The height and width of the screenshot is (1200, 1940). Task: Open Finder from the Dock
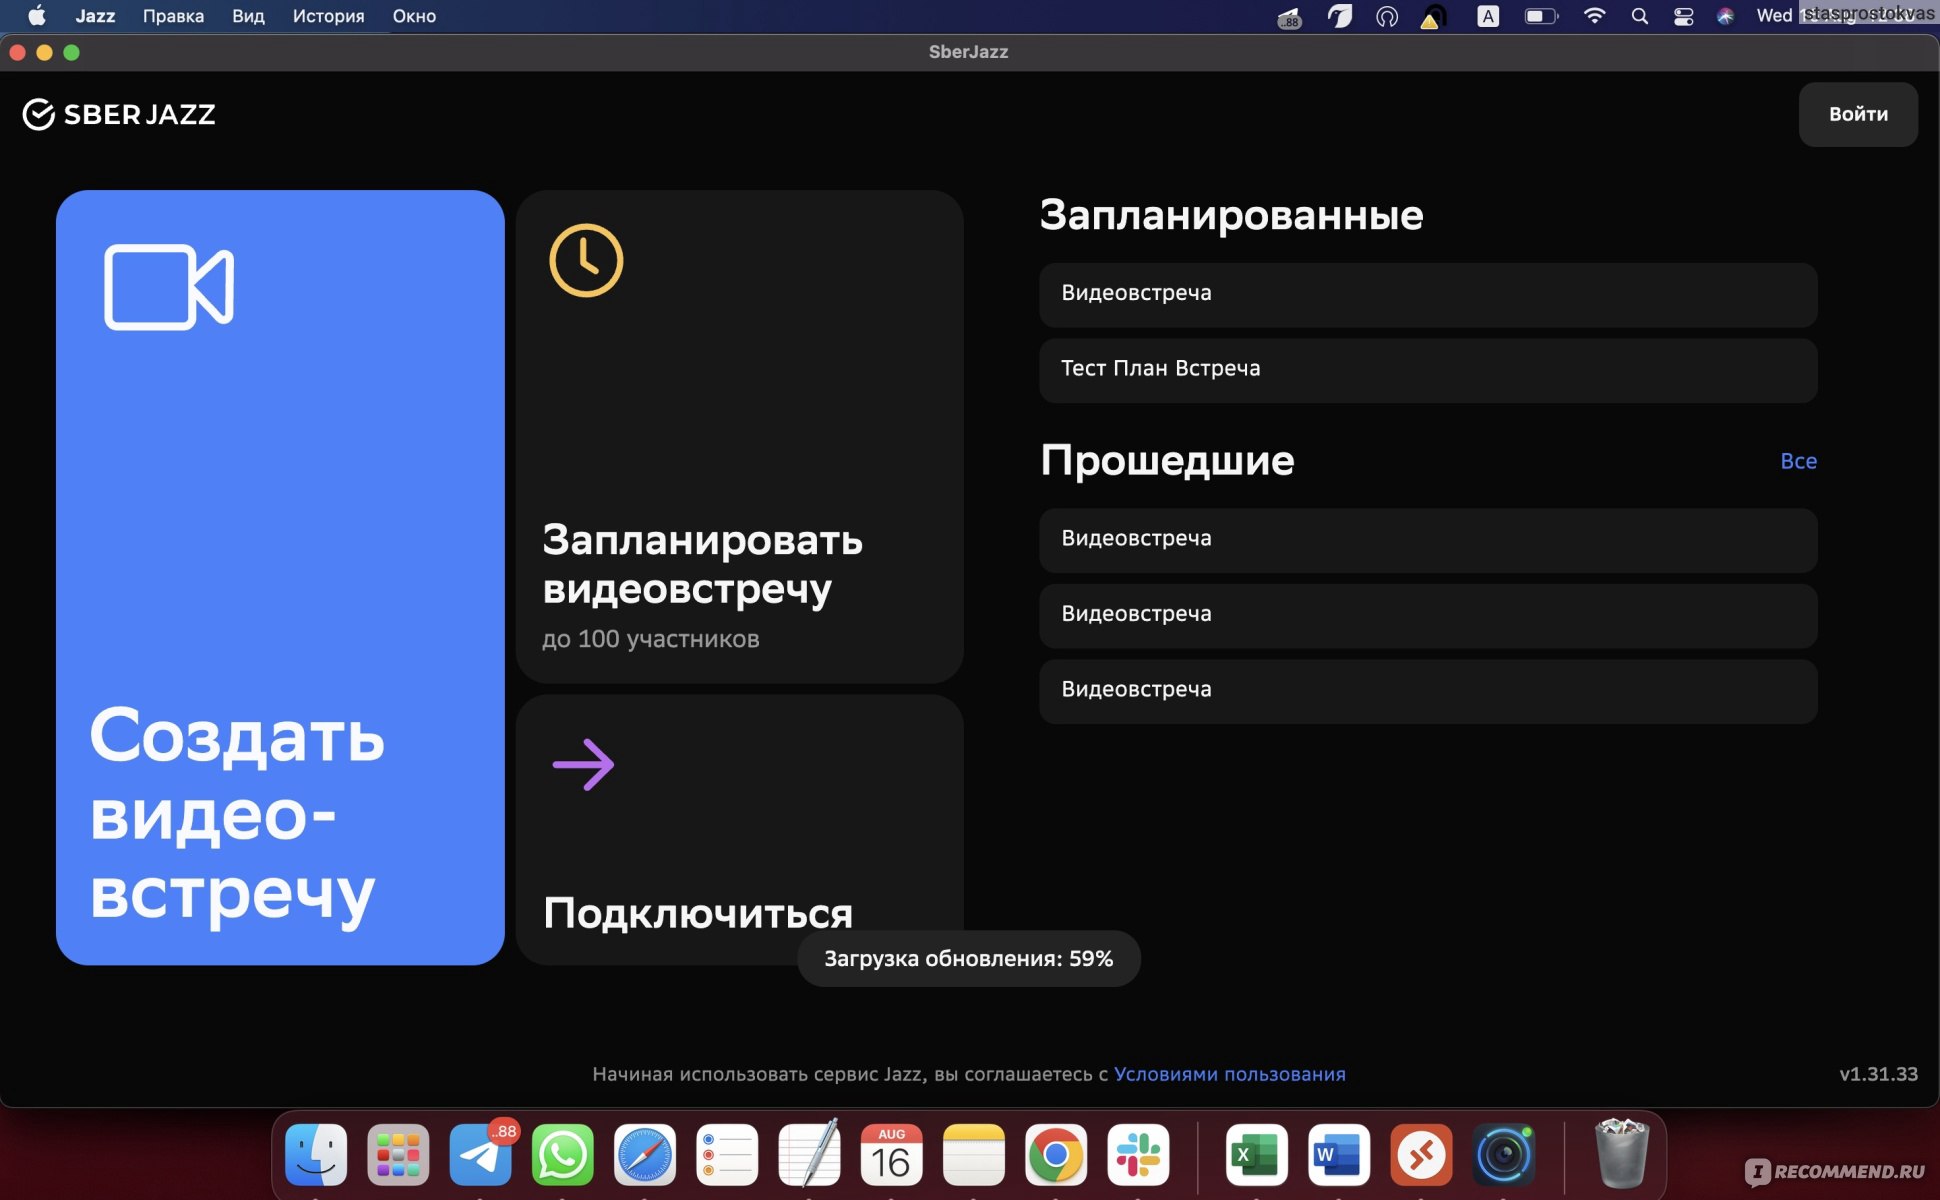pos(316,1155)
